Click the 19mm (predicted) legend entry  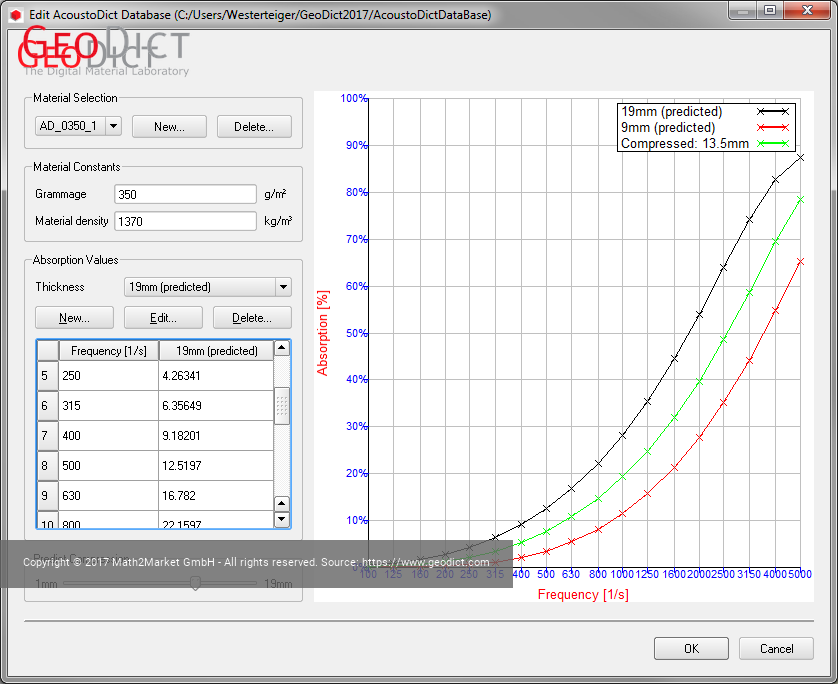point(671,112)
